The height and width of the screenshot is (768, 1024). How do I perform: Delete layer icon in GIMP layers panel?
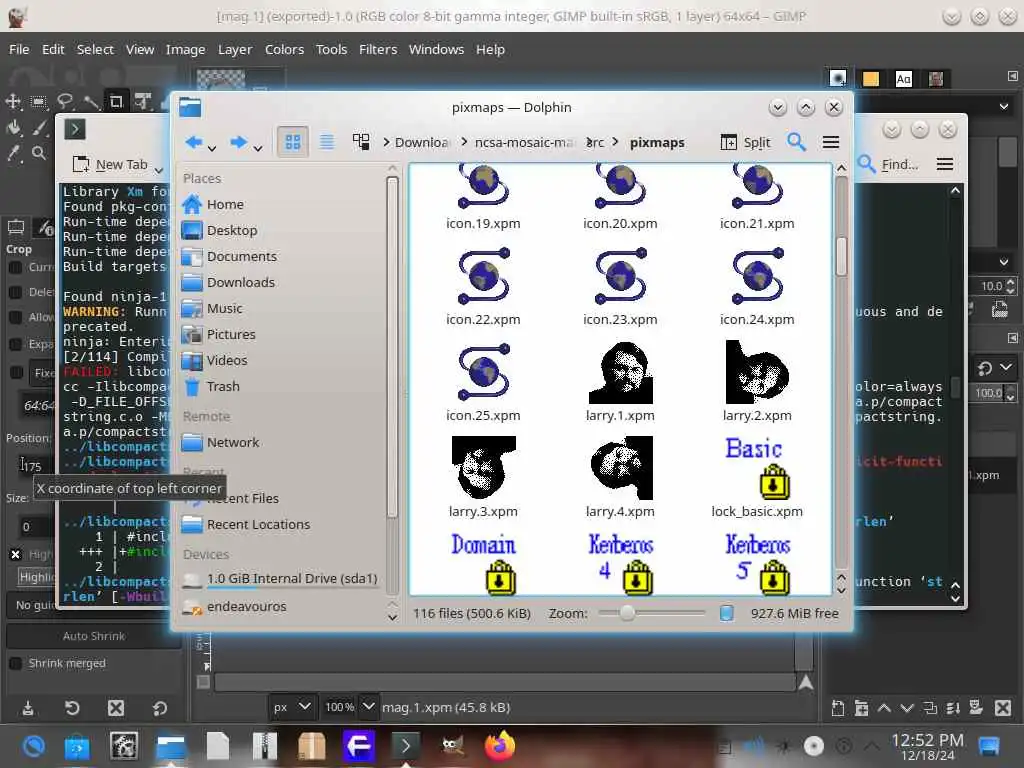click(1003, 708)
